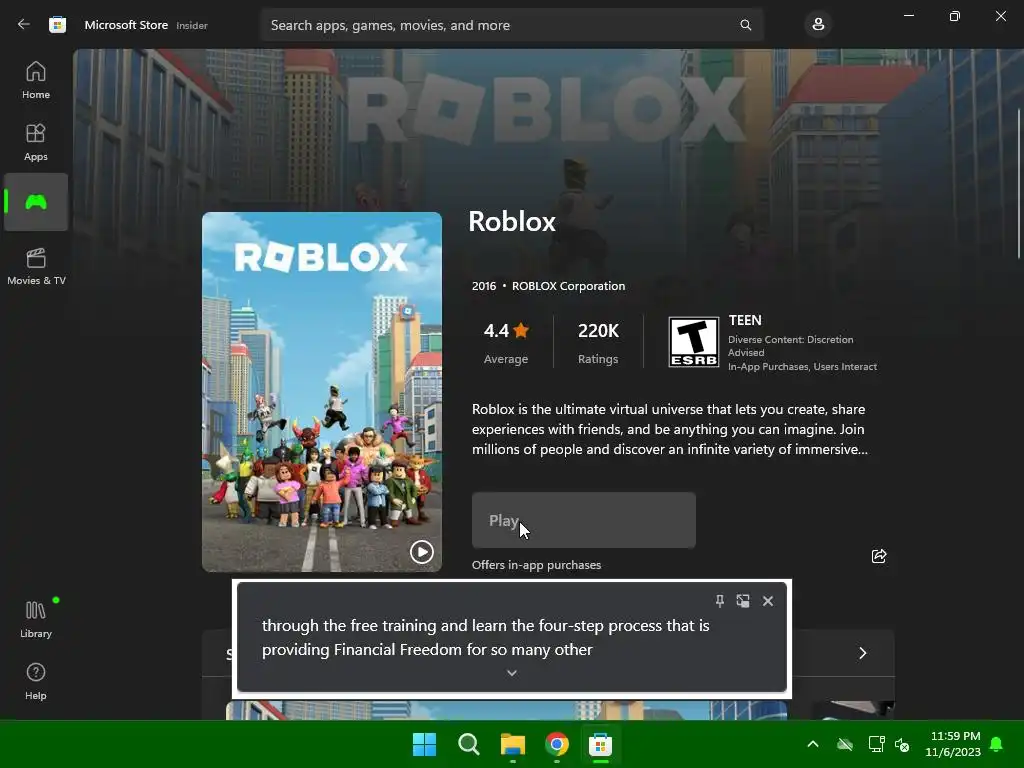
Task: Click the network display tray icon
Action: [x=876, y=744]
